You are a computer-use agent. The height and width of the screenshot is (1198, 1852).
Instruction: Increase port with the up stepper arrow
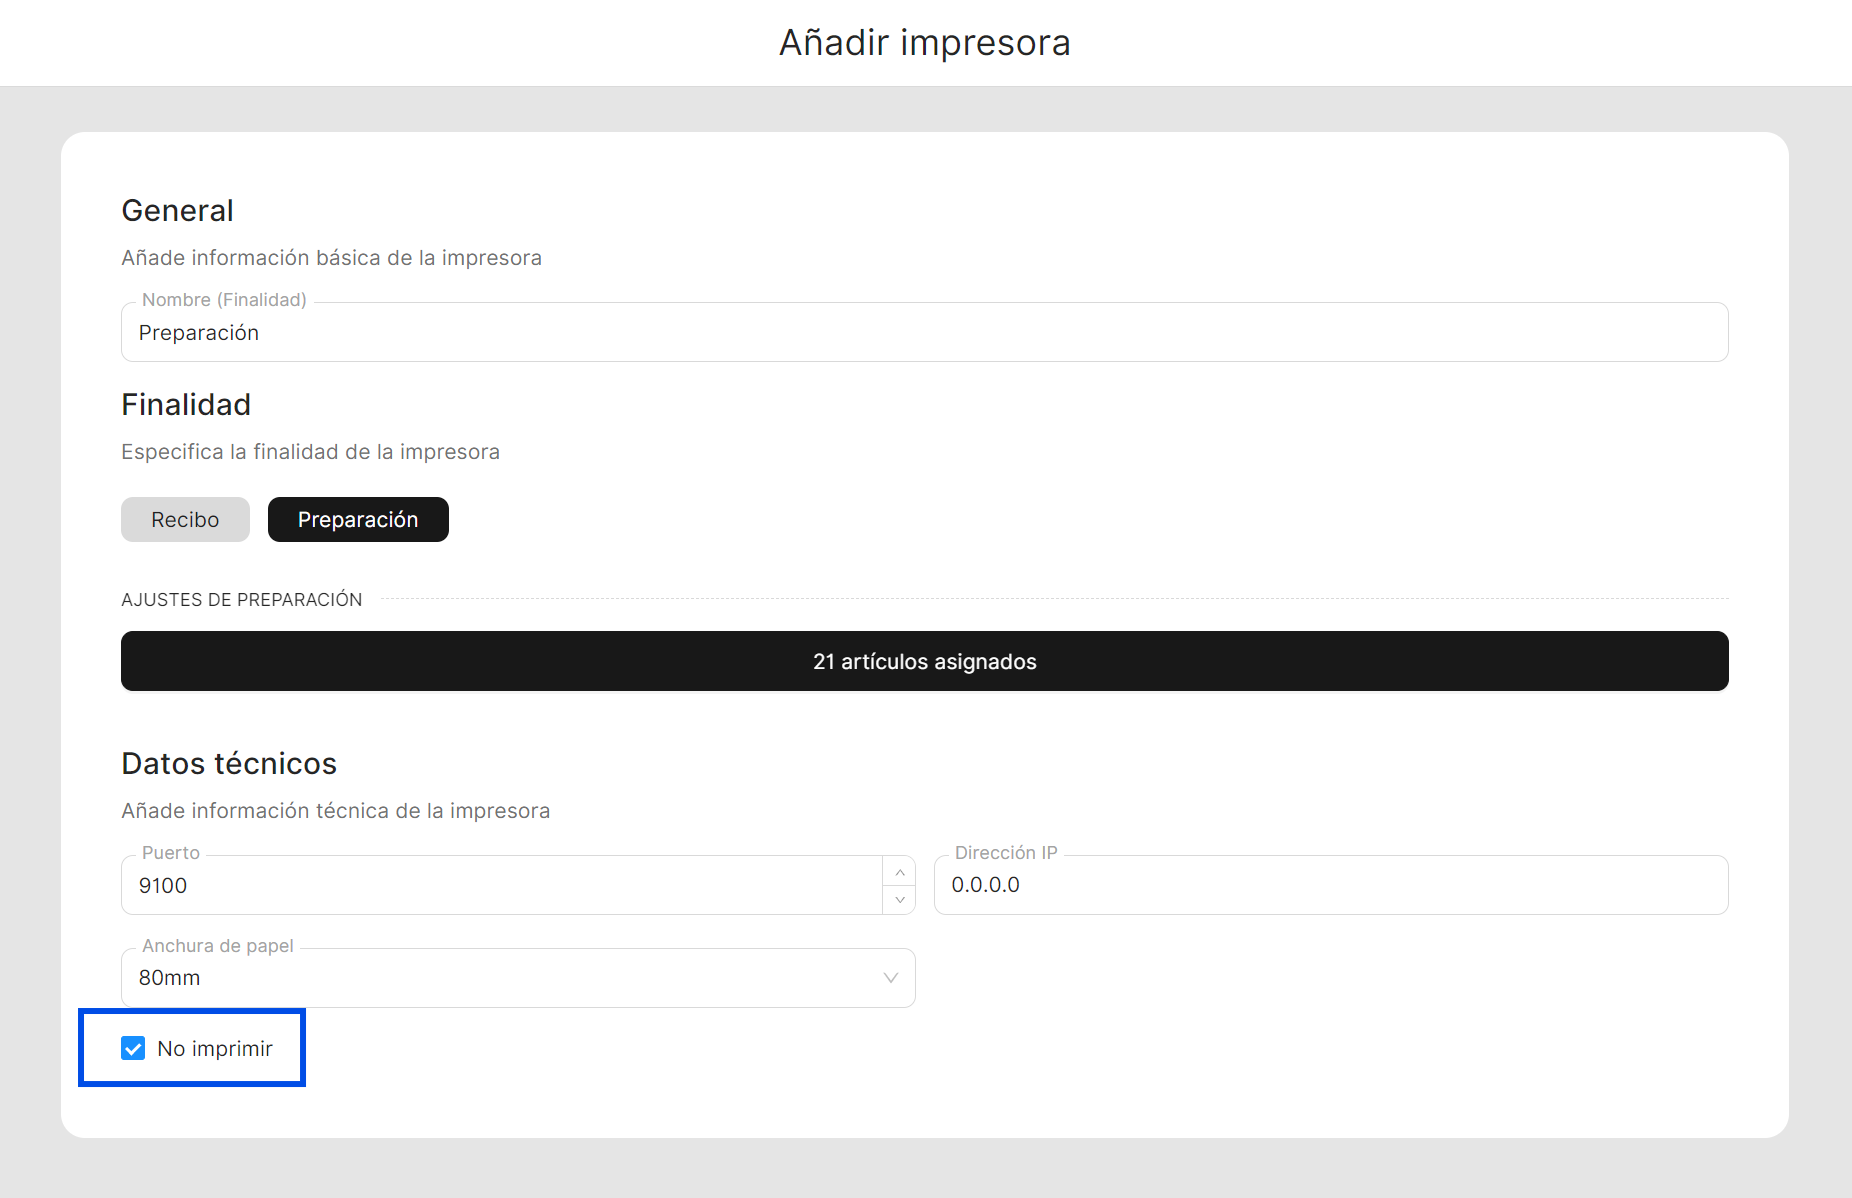899,872
